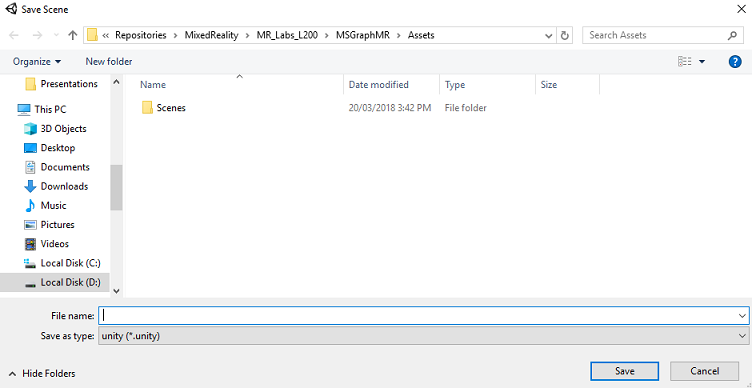This screenshot has width=752, height=388.
Task: Change view with the view icon
Action: click(x=684, y=61)
